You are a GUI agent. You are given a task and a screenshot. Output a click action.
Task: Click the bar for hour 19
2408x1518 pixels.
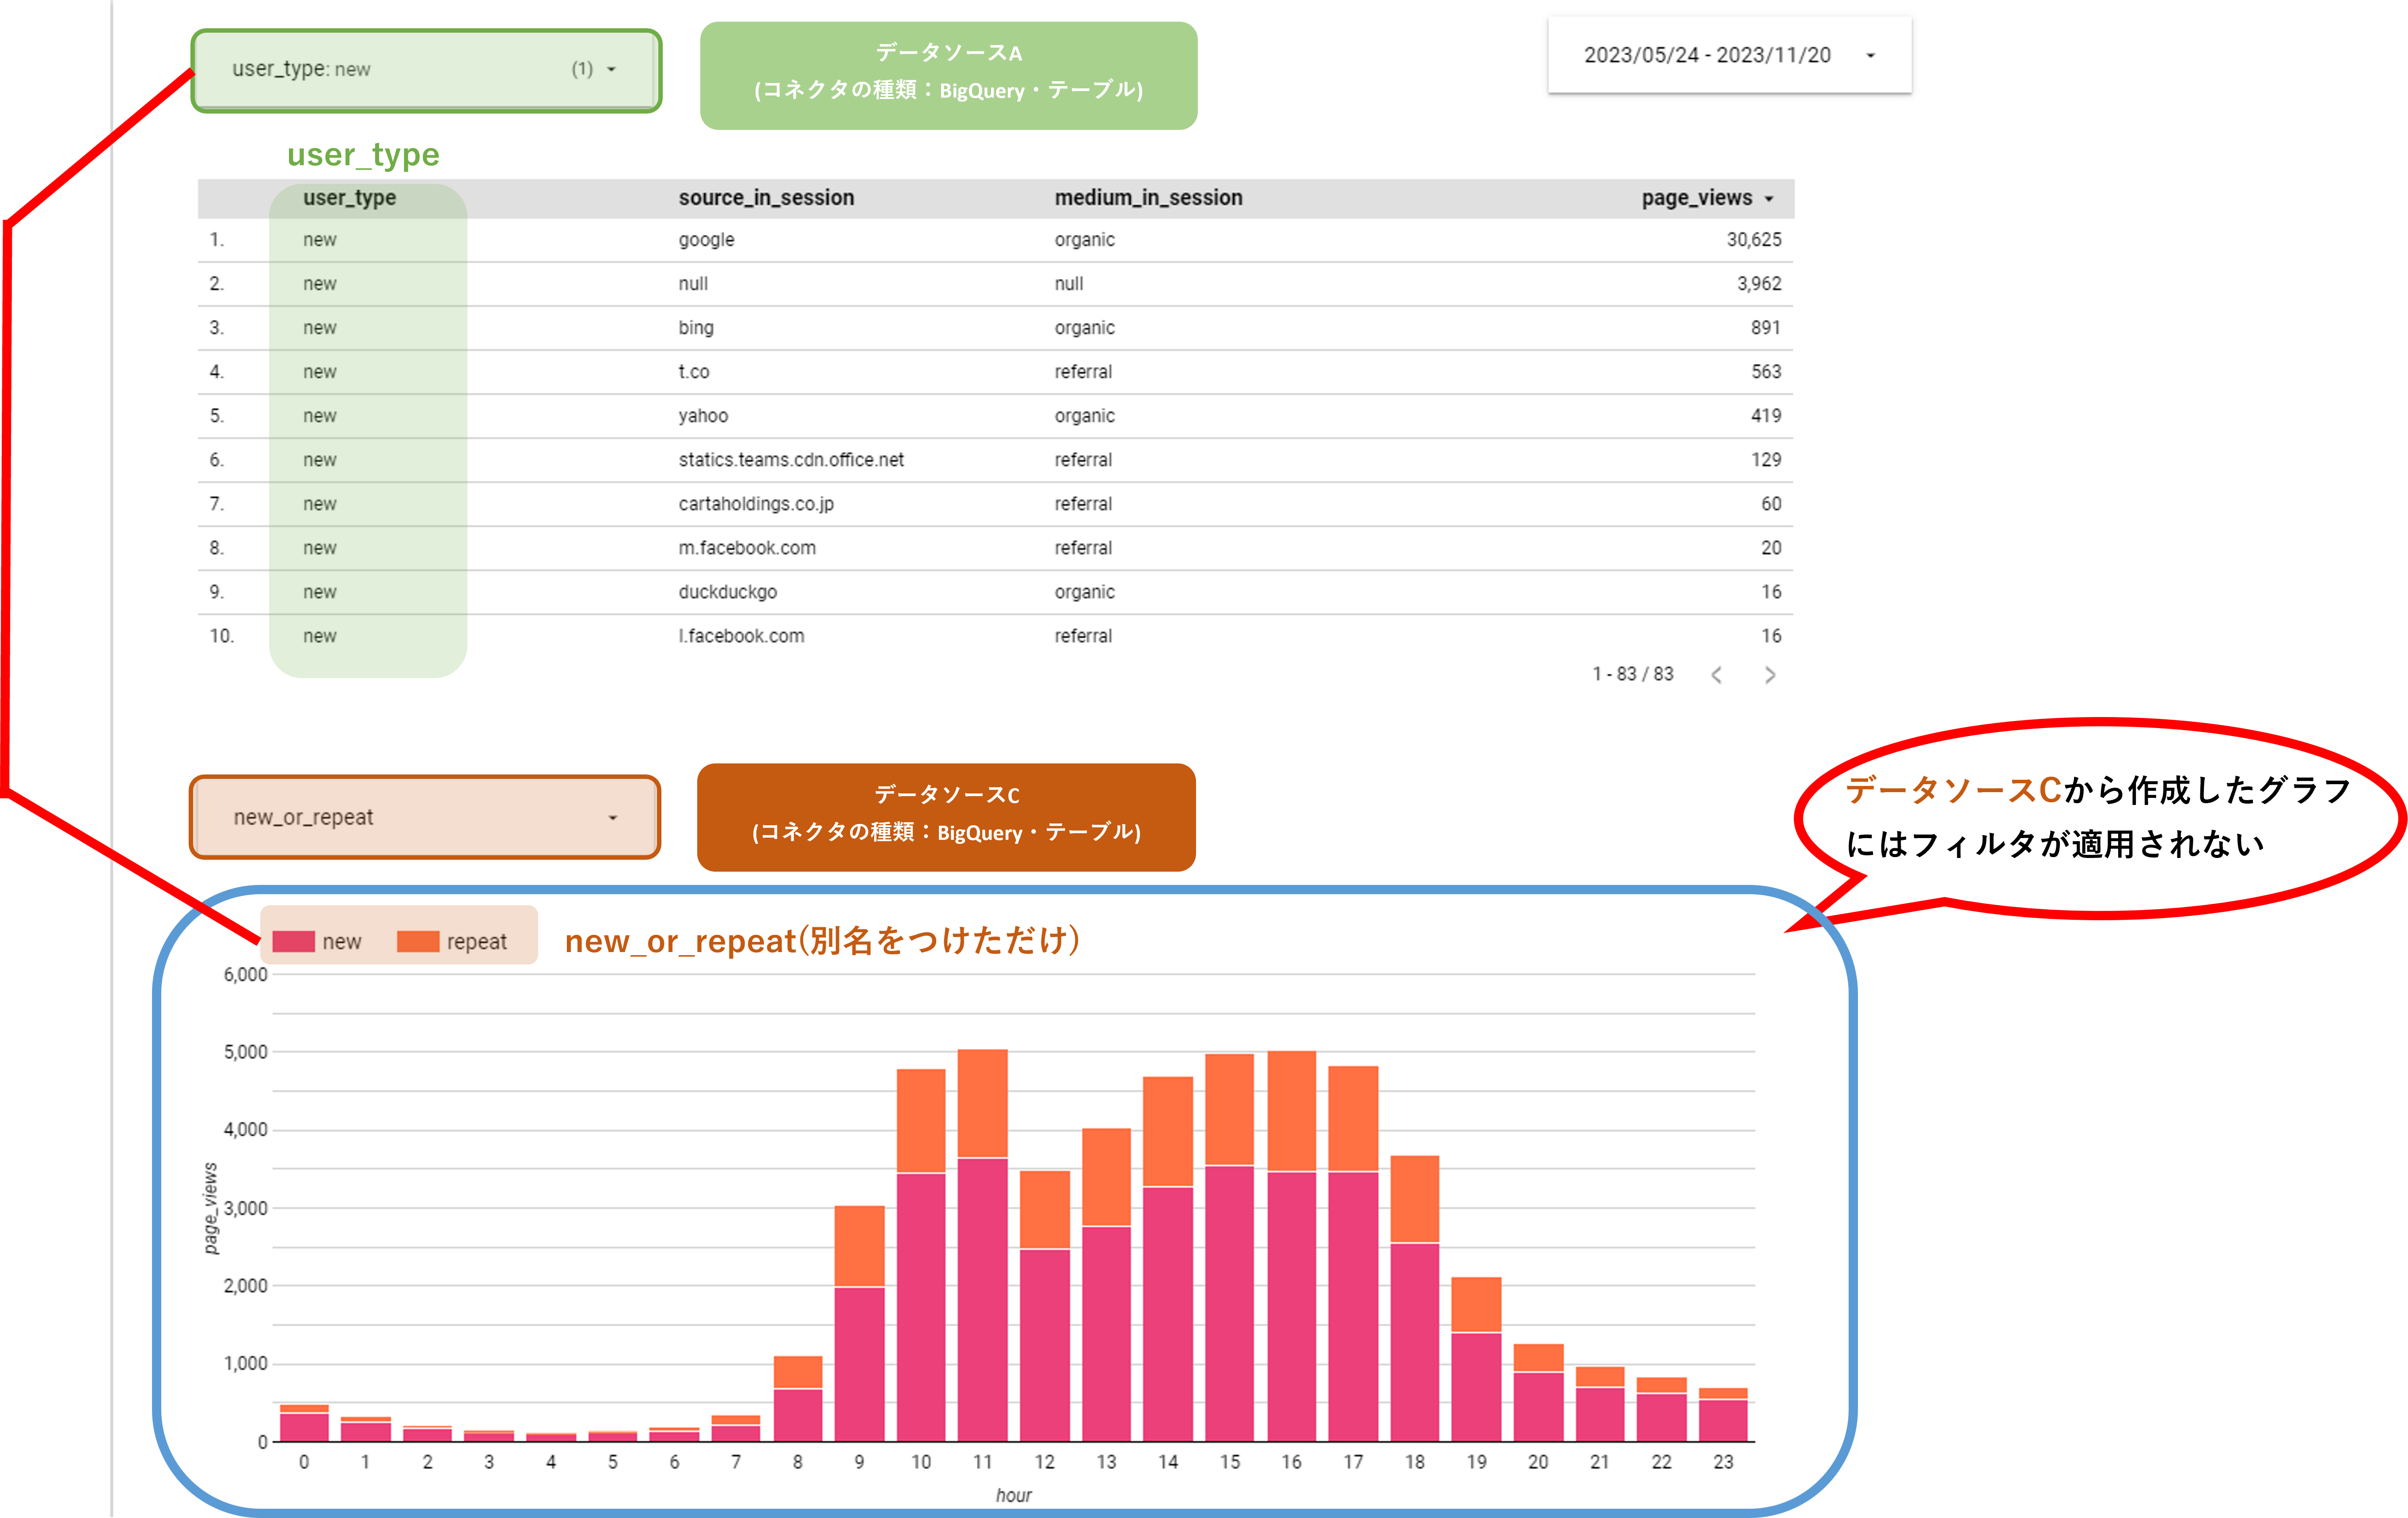pos(1477,1359)
